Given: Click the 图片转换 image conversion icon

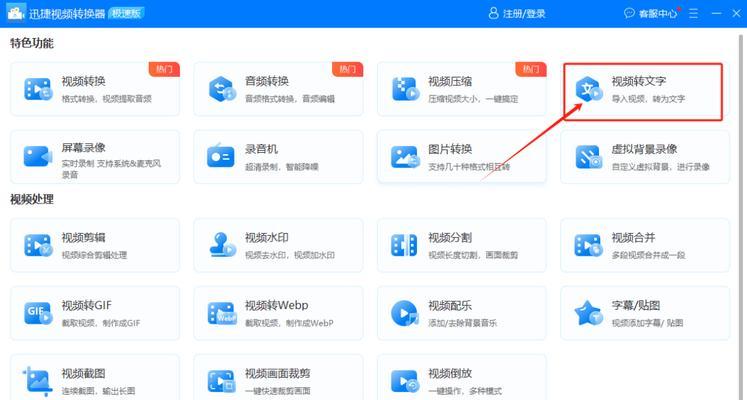Looking at the screenshot, I should [405, 157].
